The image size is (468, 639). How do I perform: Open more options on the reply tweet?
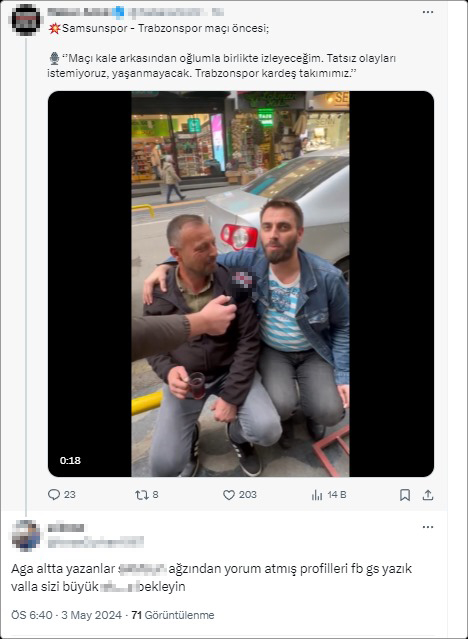(428, 527)
